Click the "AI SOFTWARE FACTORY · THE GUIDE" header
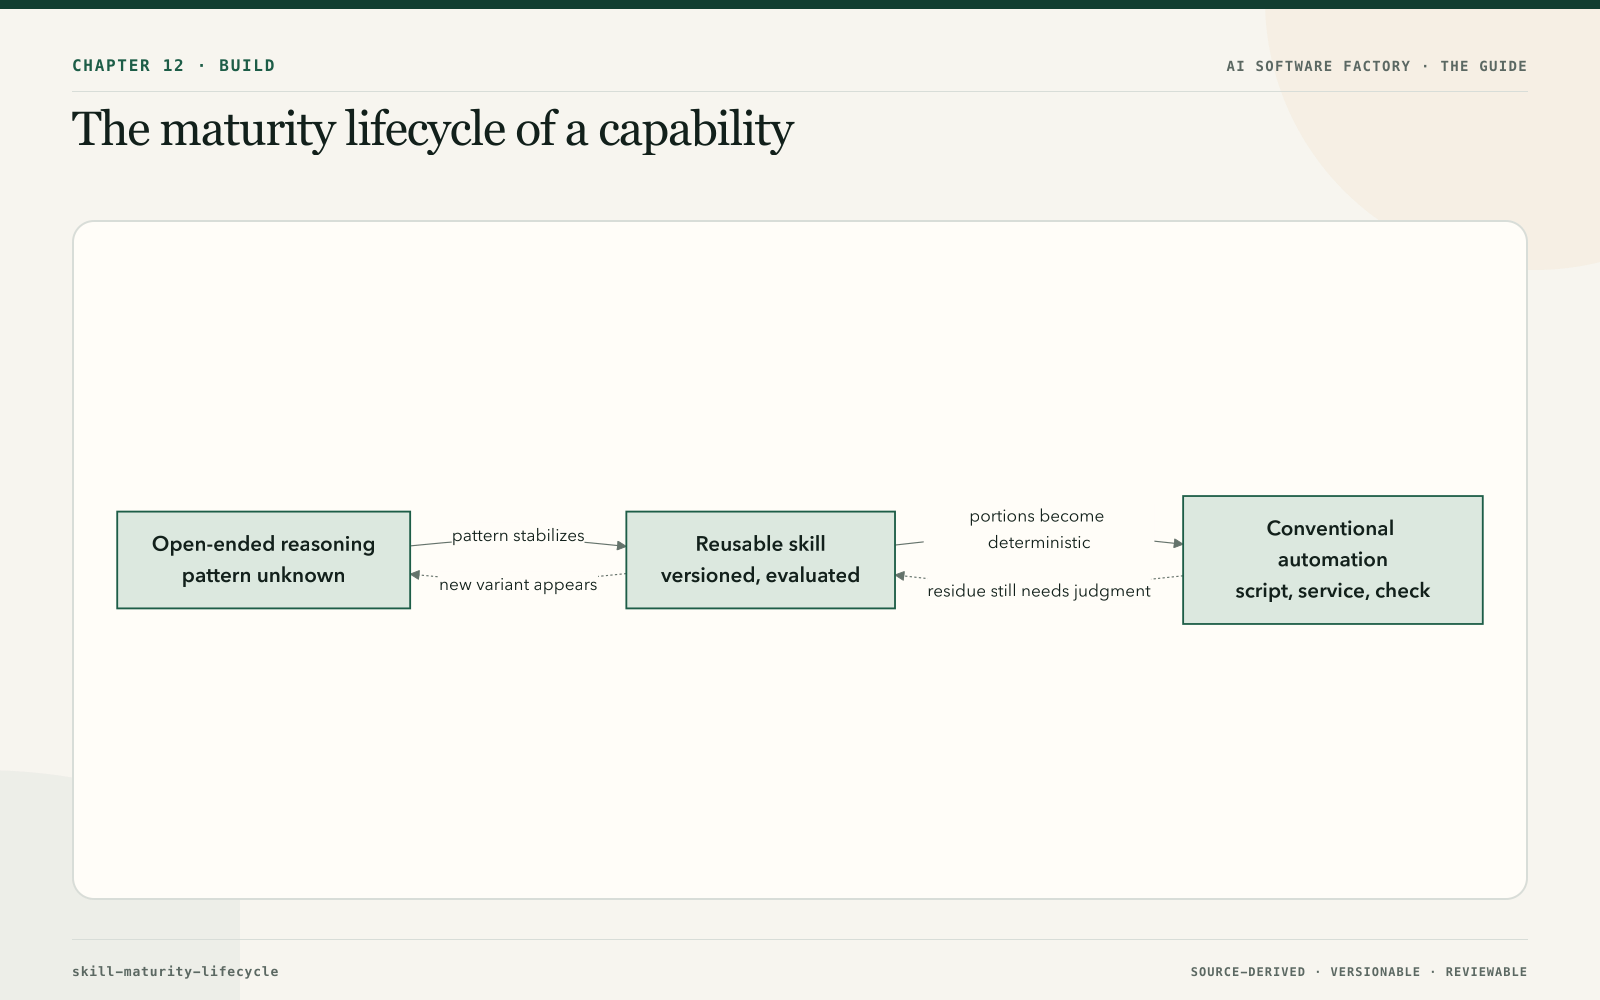Image resolution: width=1600 pixels, height=1000 pixels. pos(1377,66)
